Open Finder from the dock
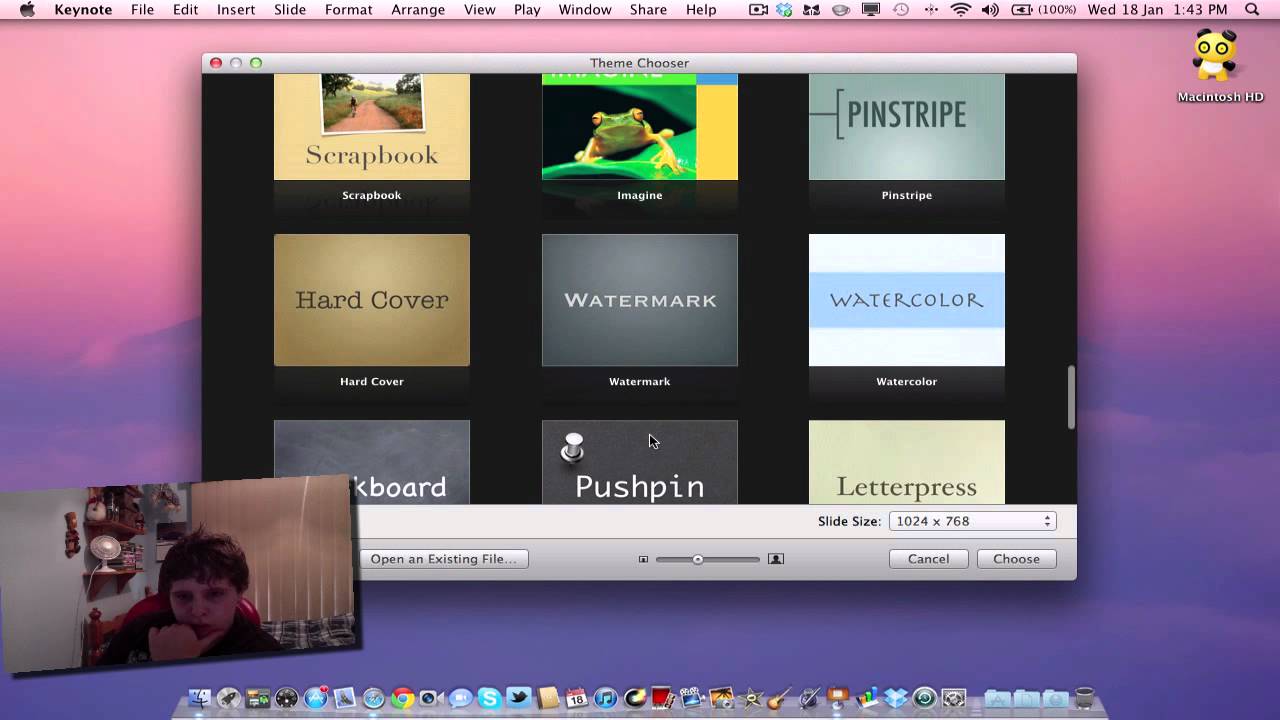The width and height of the screenshot is (1280, 720). click(x=199, y=698)
